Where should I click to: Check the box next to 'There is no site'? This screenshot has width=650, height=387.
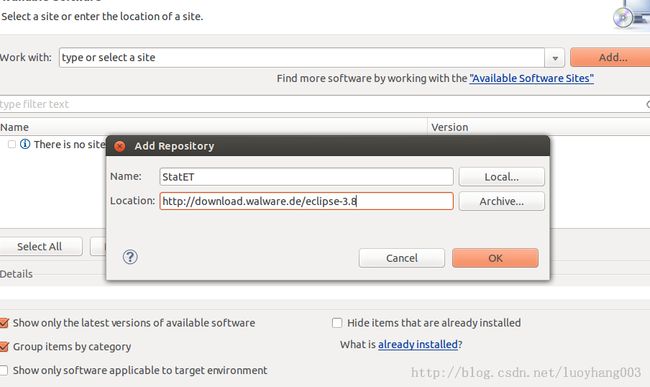click(12, 144)
